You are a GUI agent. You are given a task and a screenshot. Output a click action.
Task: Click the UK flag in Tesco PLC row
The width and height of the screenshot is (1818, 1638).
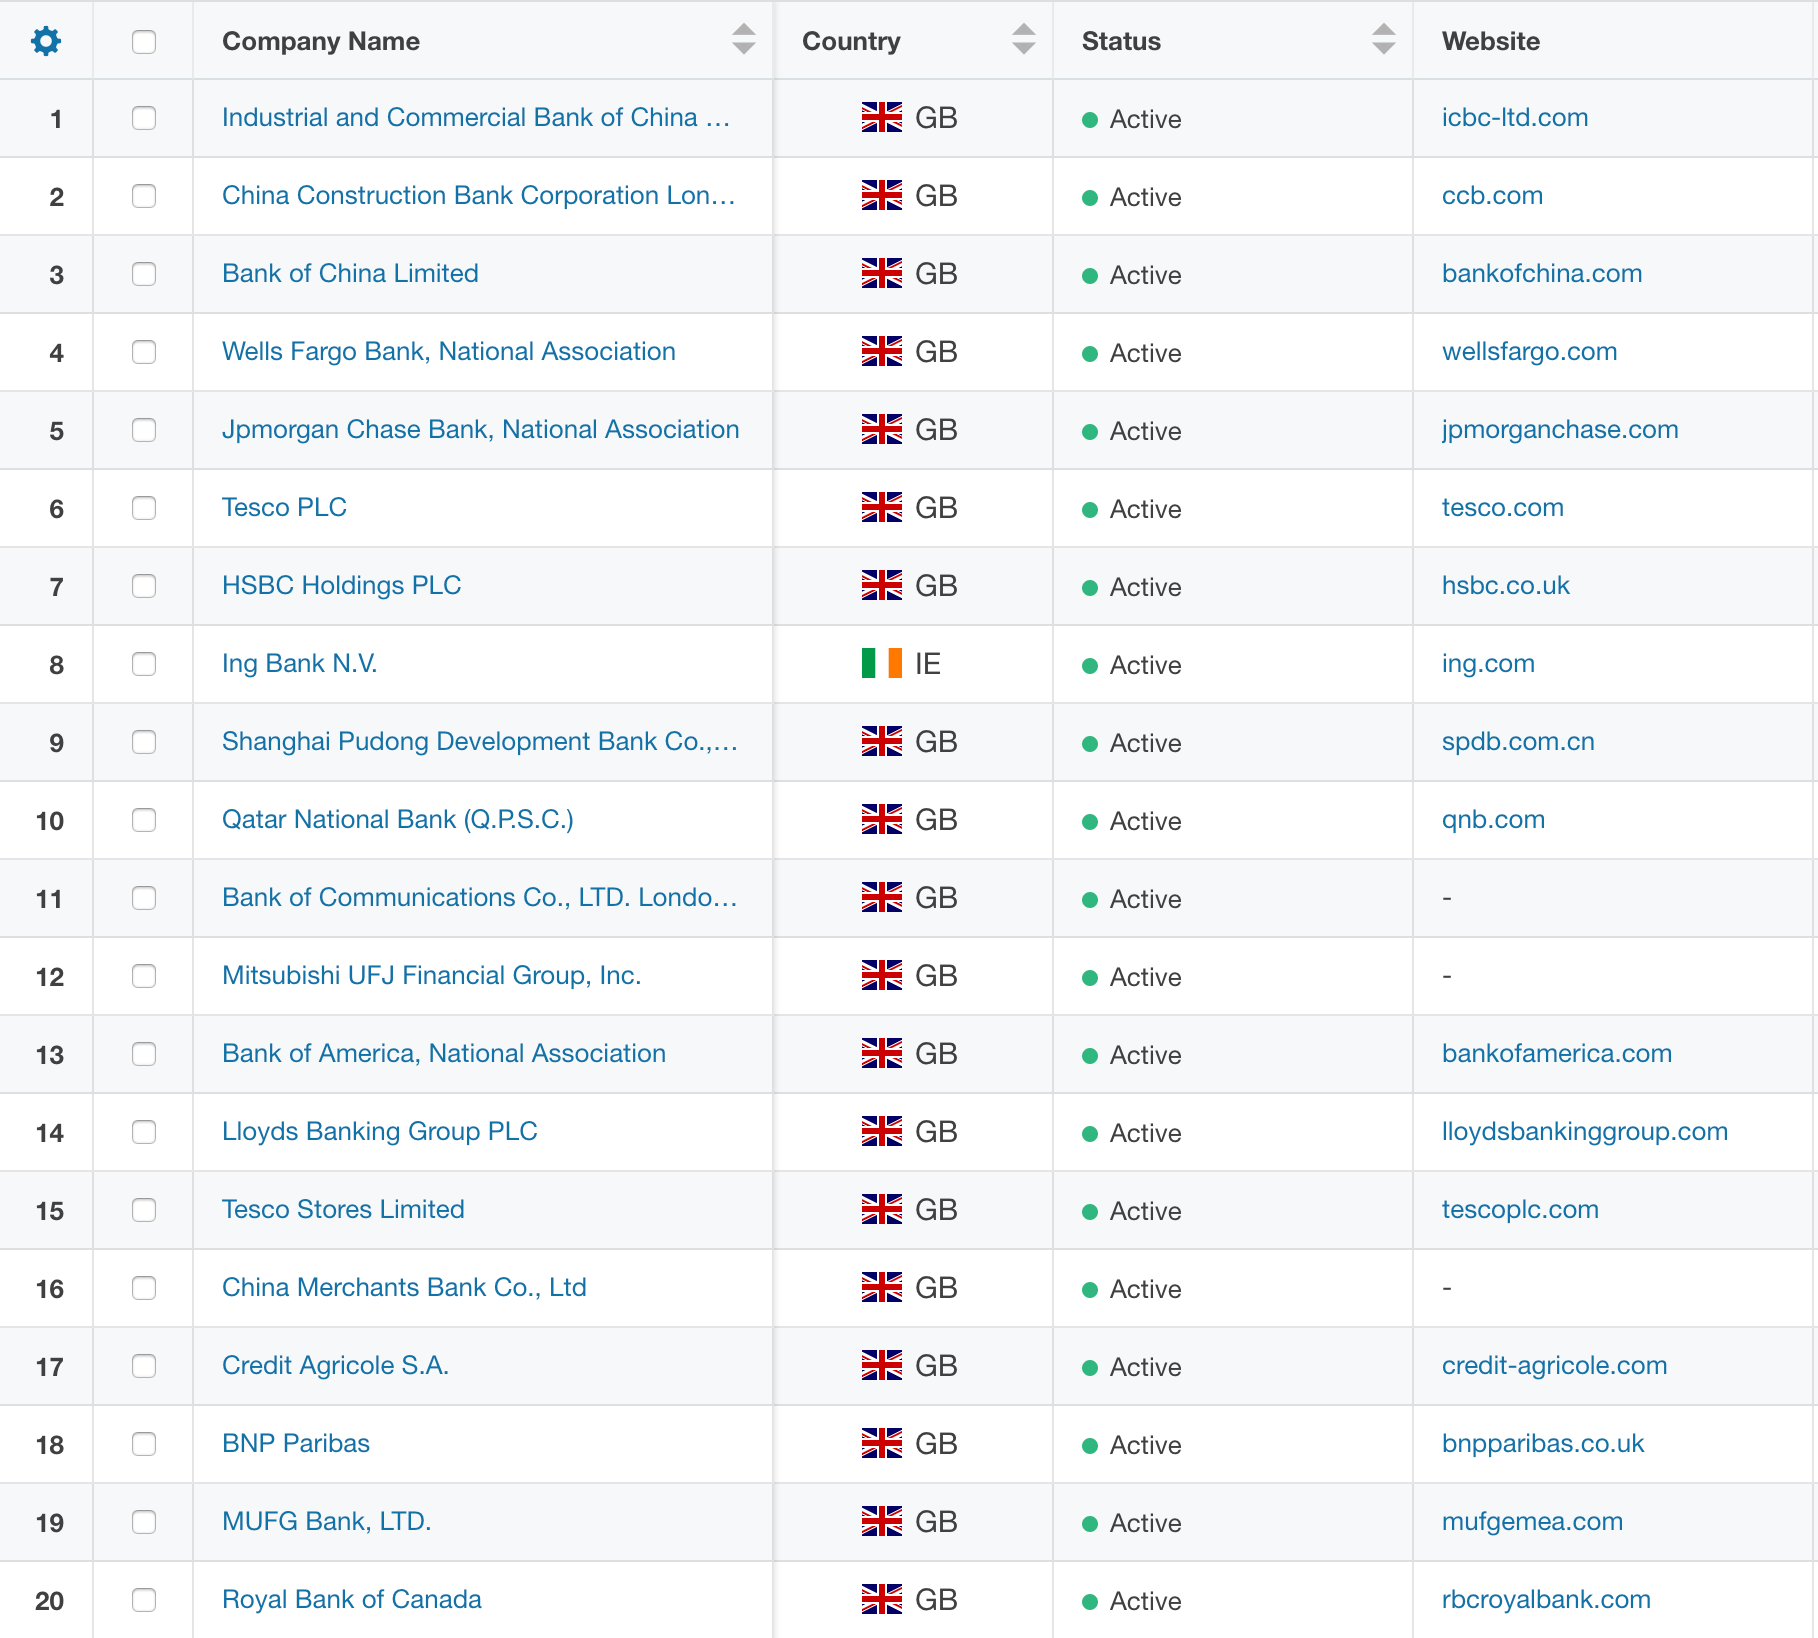coord(882,508)
